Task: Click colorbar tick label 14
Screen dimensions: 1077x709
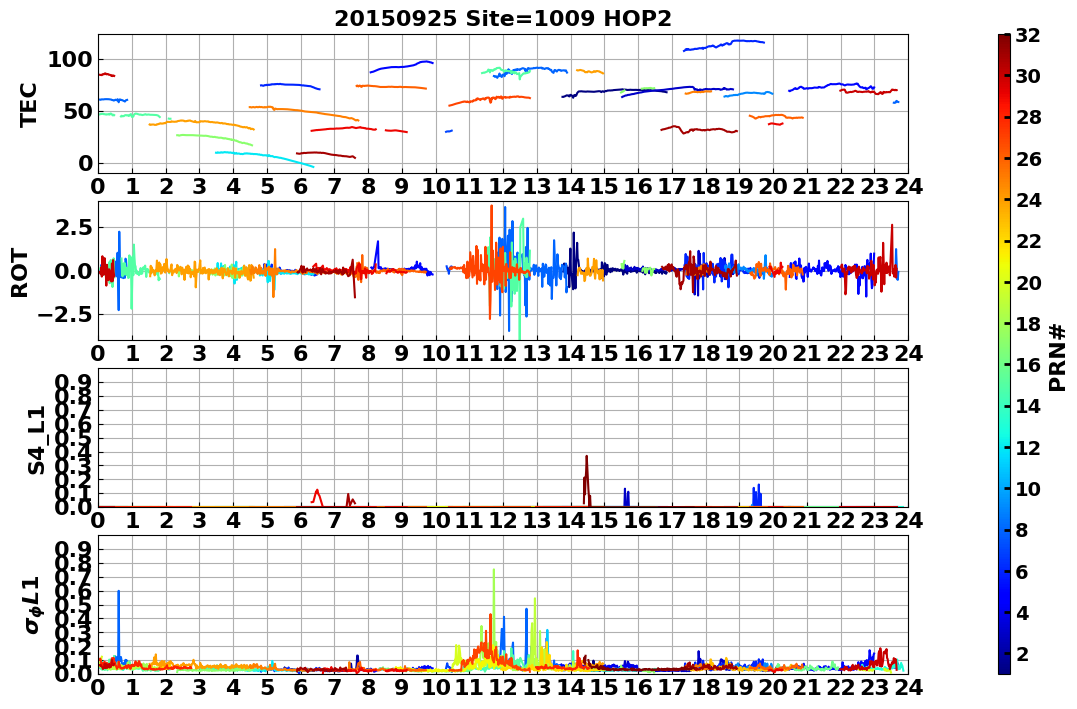Action: coord(1028,406)
